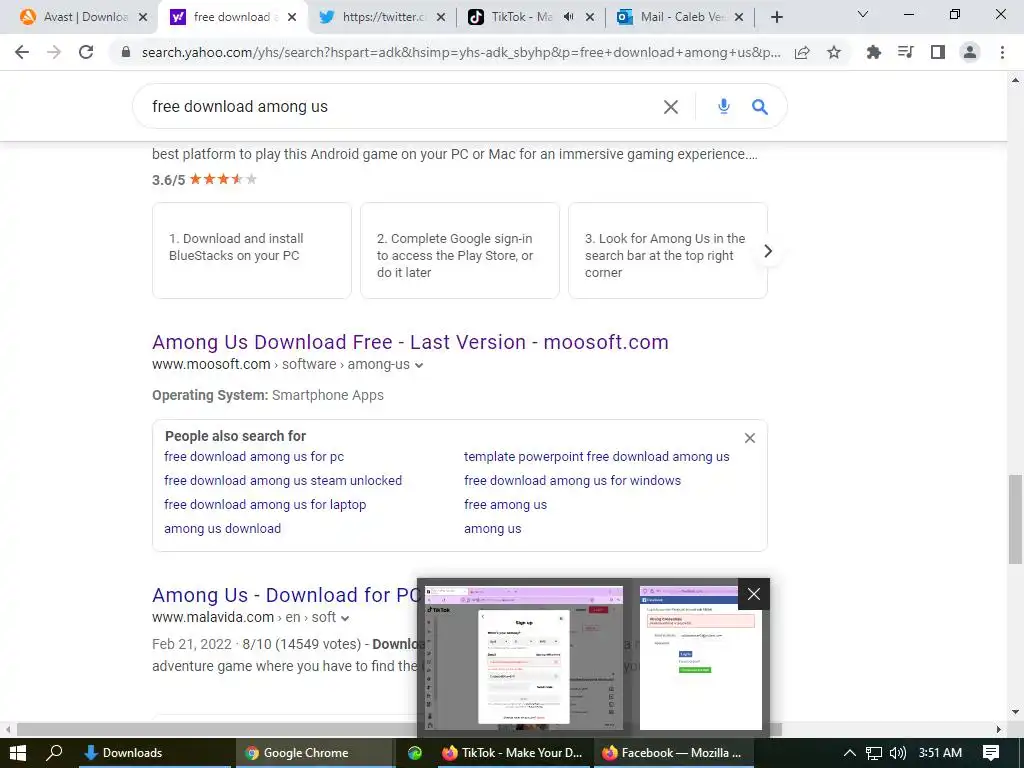Show hidden system tray icons
1024x768 pixels.
(850, 752)
